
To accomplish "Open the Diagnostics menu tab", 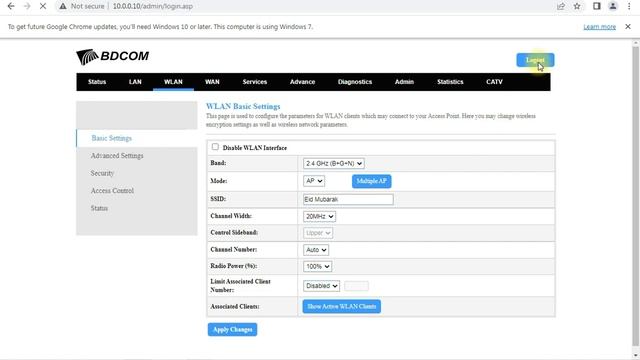I will click(x=355, y=82).
